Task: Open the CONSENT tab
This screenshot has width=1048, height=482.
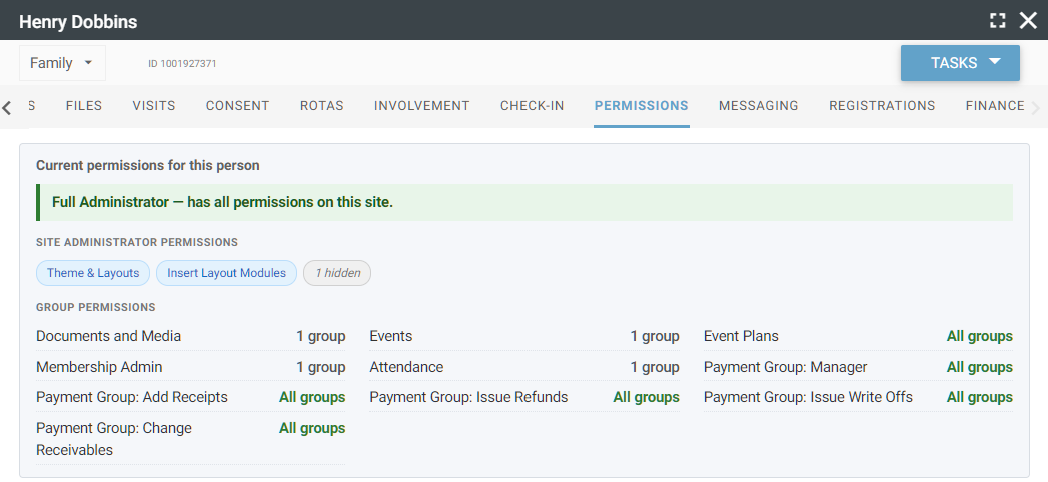Action: (237, 106)
